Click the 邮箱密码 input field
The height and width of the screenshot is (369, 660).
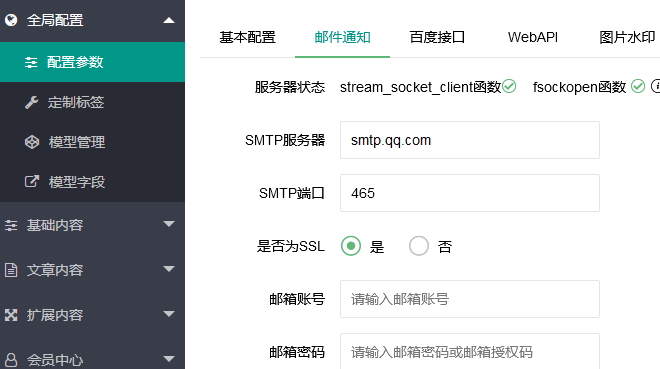(x=470, y=351)
